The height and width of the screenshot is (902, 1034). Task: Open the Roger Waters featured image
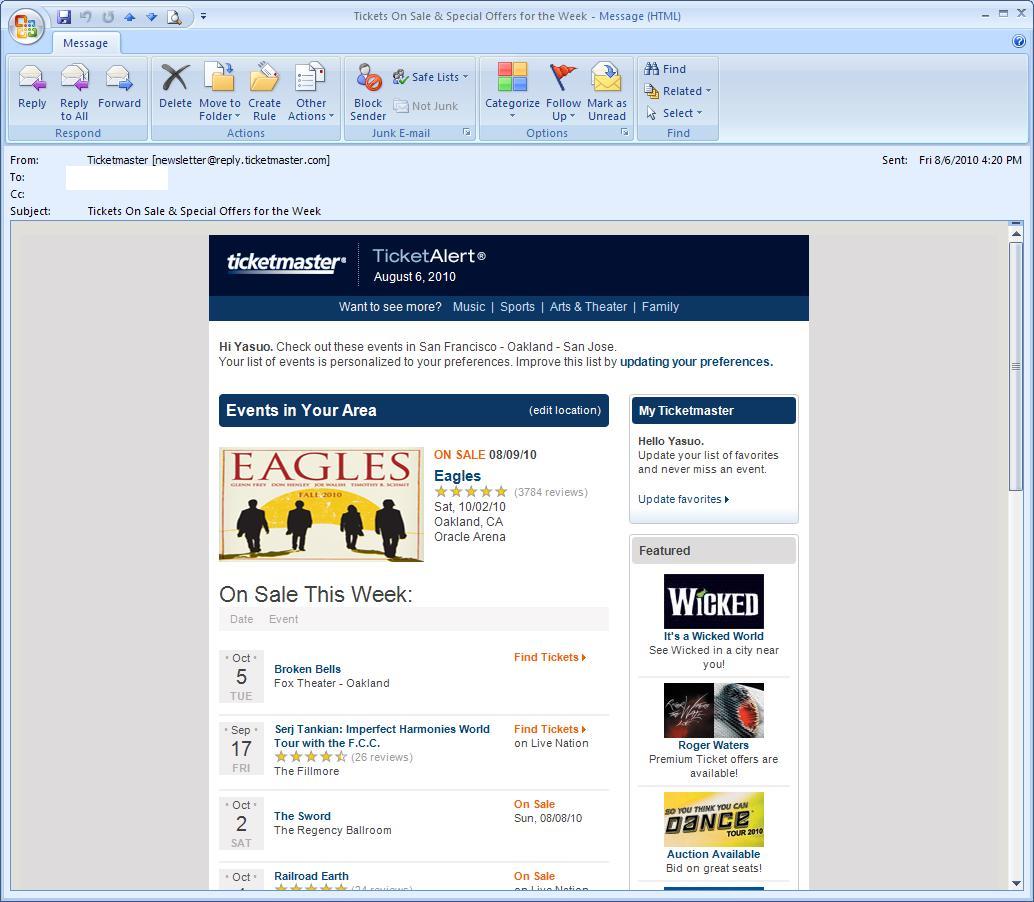click(x=714, y=710)
